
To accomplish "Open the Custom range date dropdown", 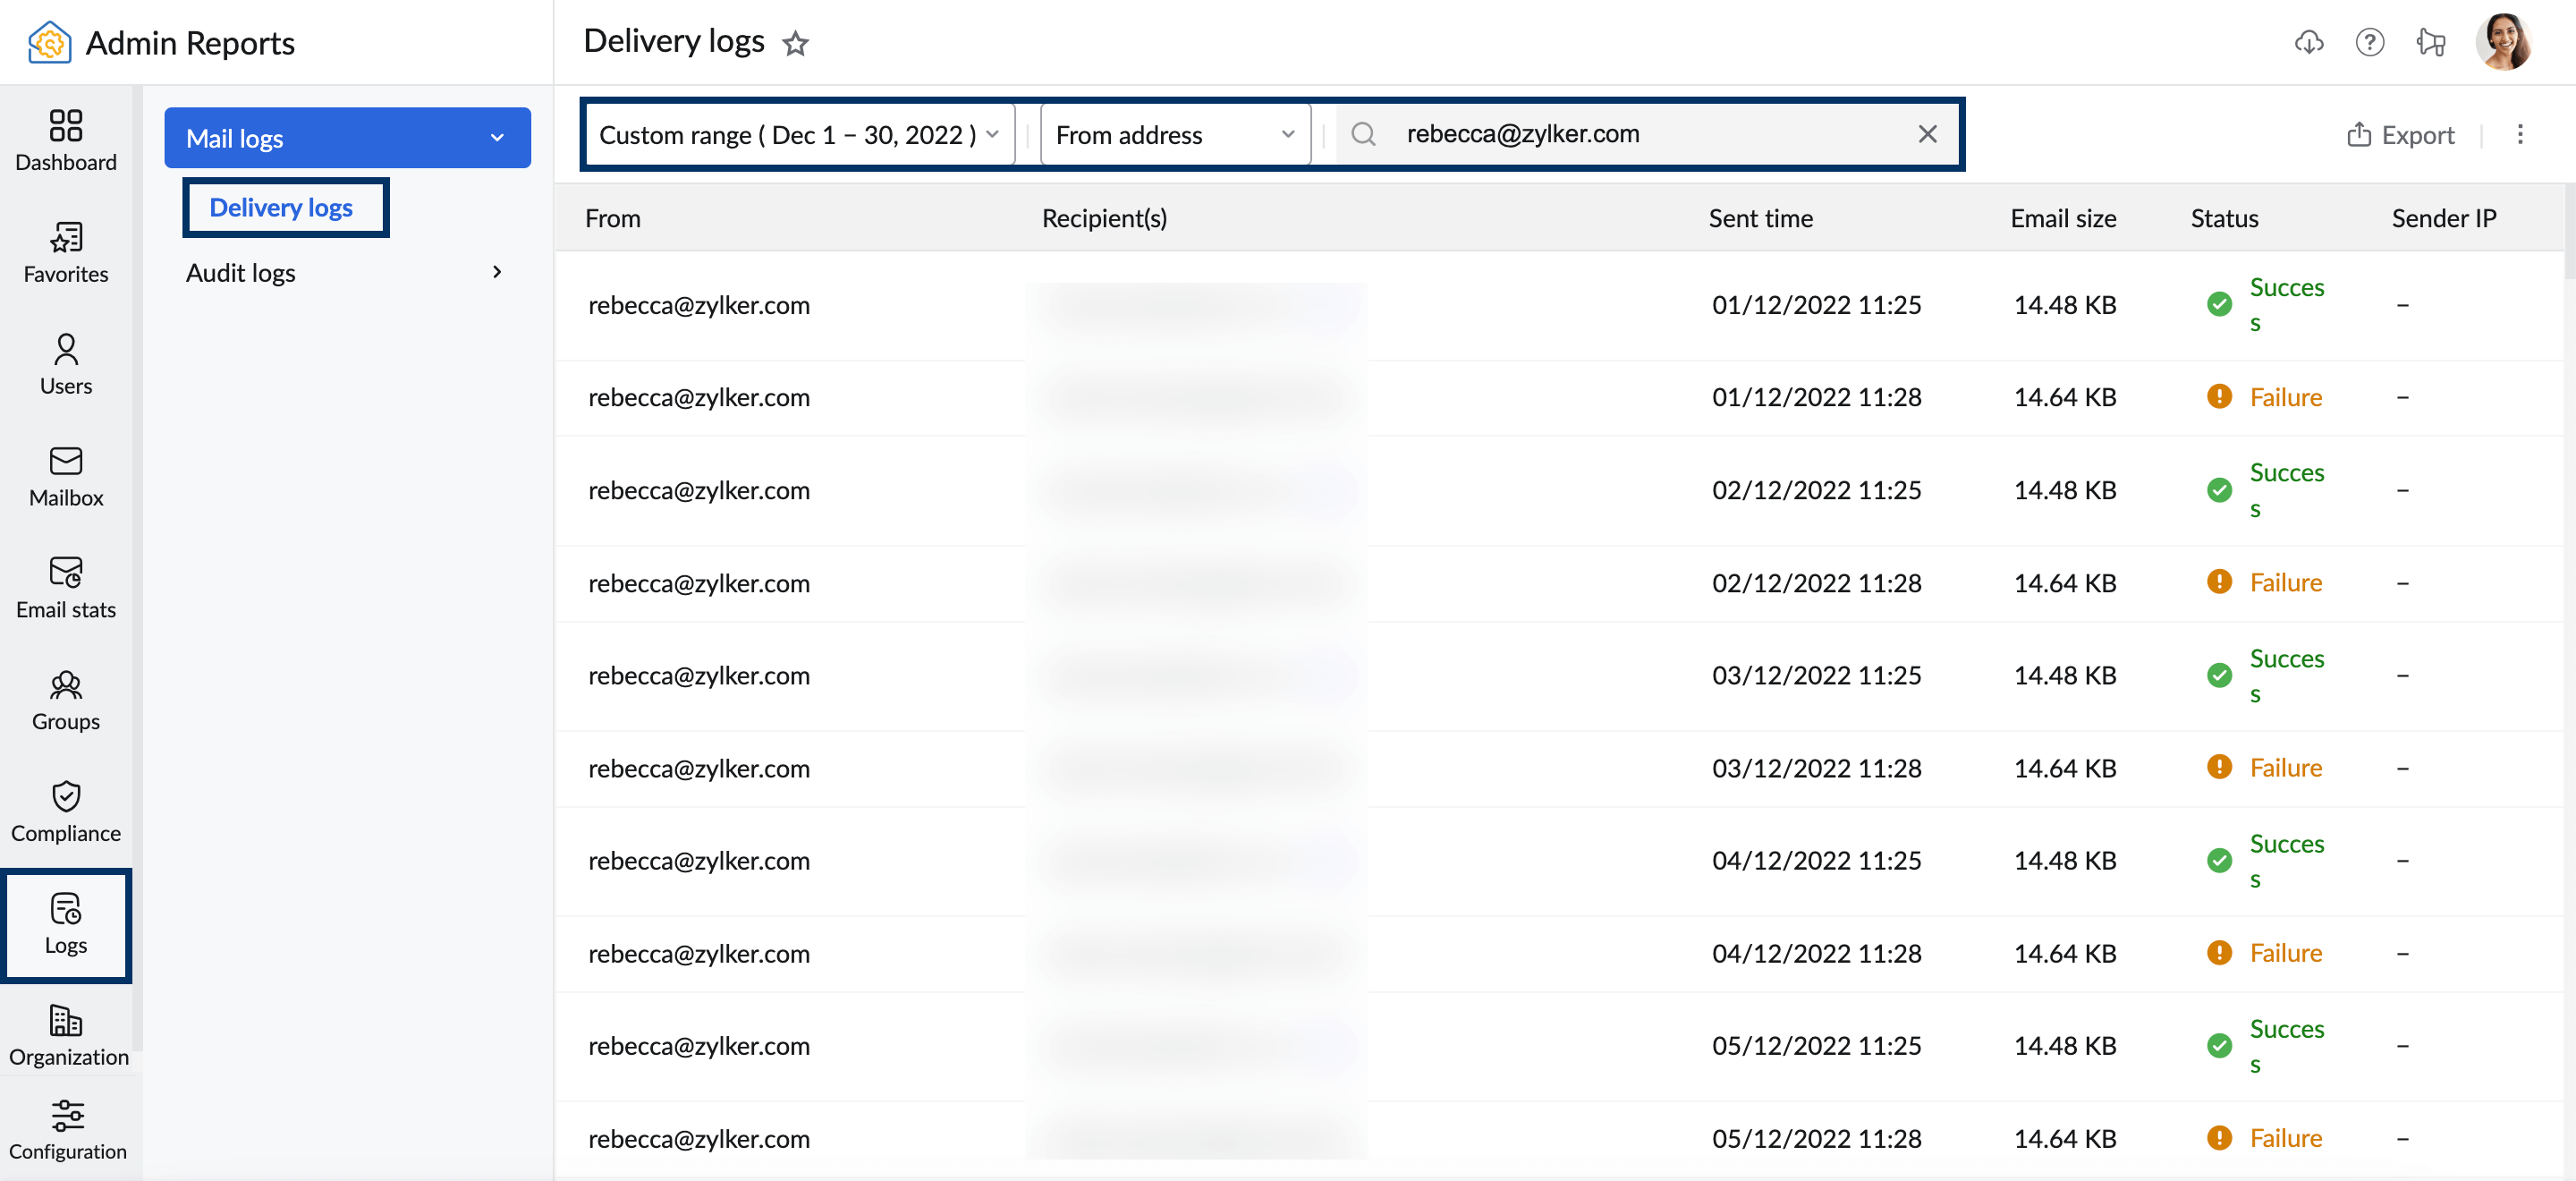I will pos(798,134).
